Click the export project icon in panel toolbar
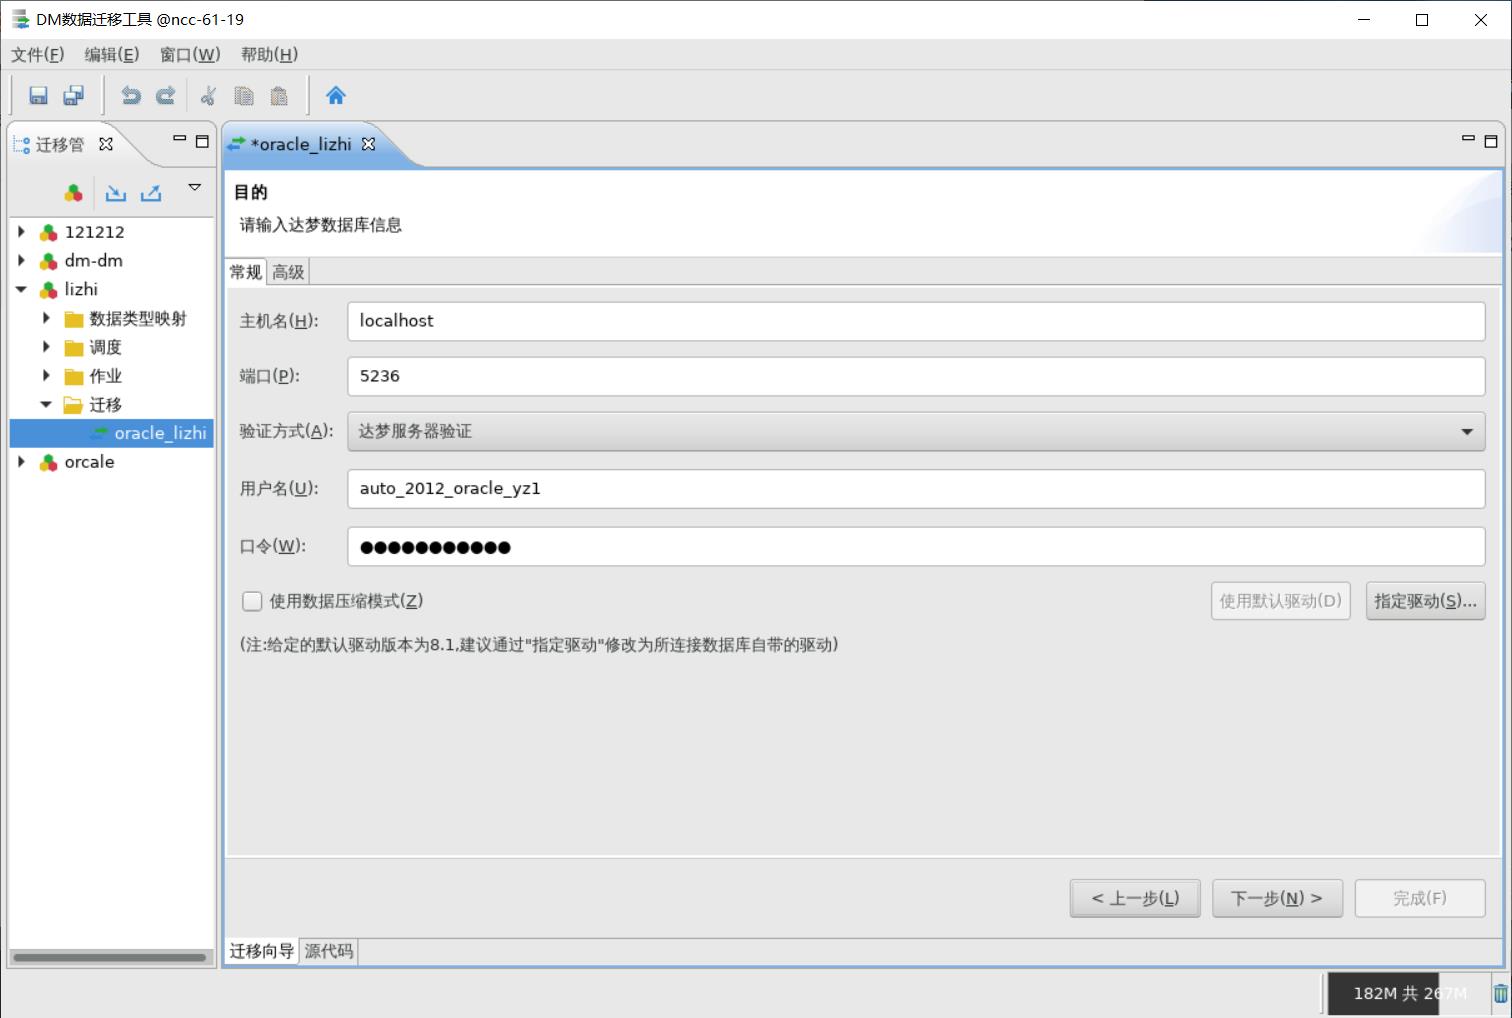This screenshot has height=1018, width=1512. (151, 193)
